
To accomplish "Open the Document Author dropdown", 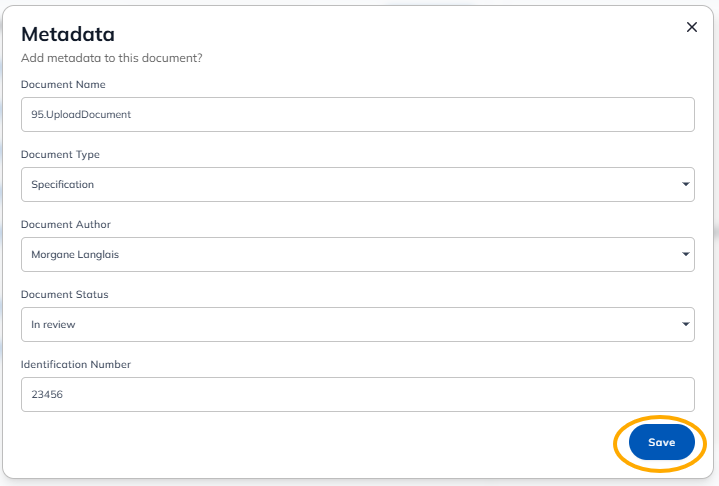I will click(357, 254).
